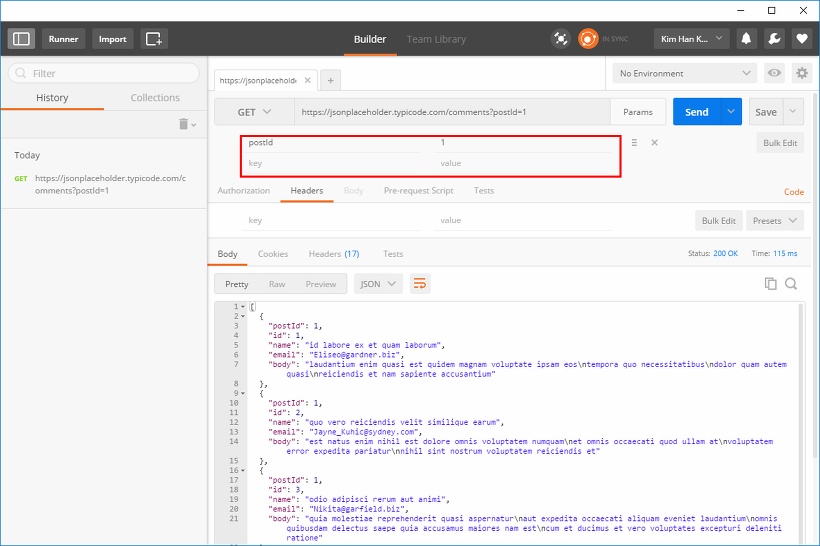Collapse JSON fold arrow at line 1
820x546 pixels.
(x=243, y=306)
